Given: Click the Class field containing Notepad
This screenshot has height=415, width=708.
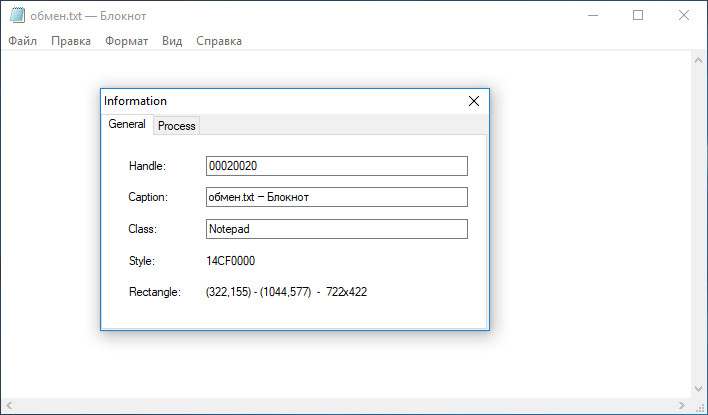Looking at the screenshot, I should [x=337, y=229].
